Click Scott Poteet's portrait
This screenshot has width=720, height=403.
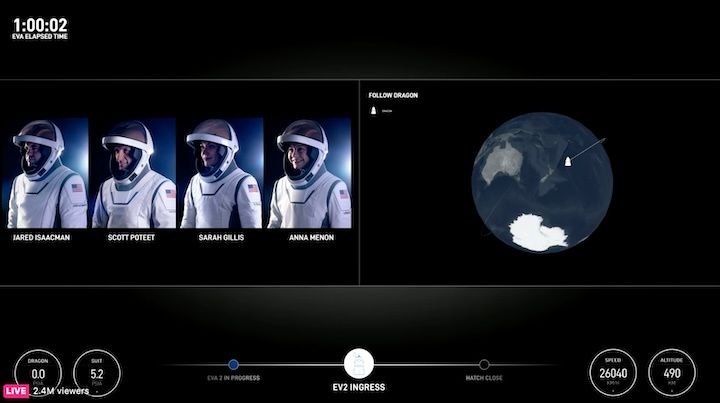(x=133, y=173)
